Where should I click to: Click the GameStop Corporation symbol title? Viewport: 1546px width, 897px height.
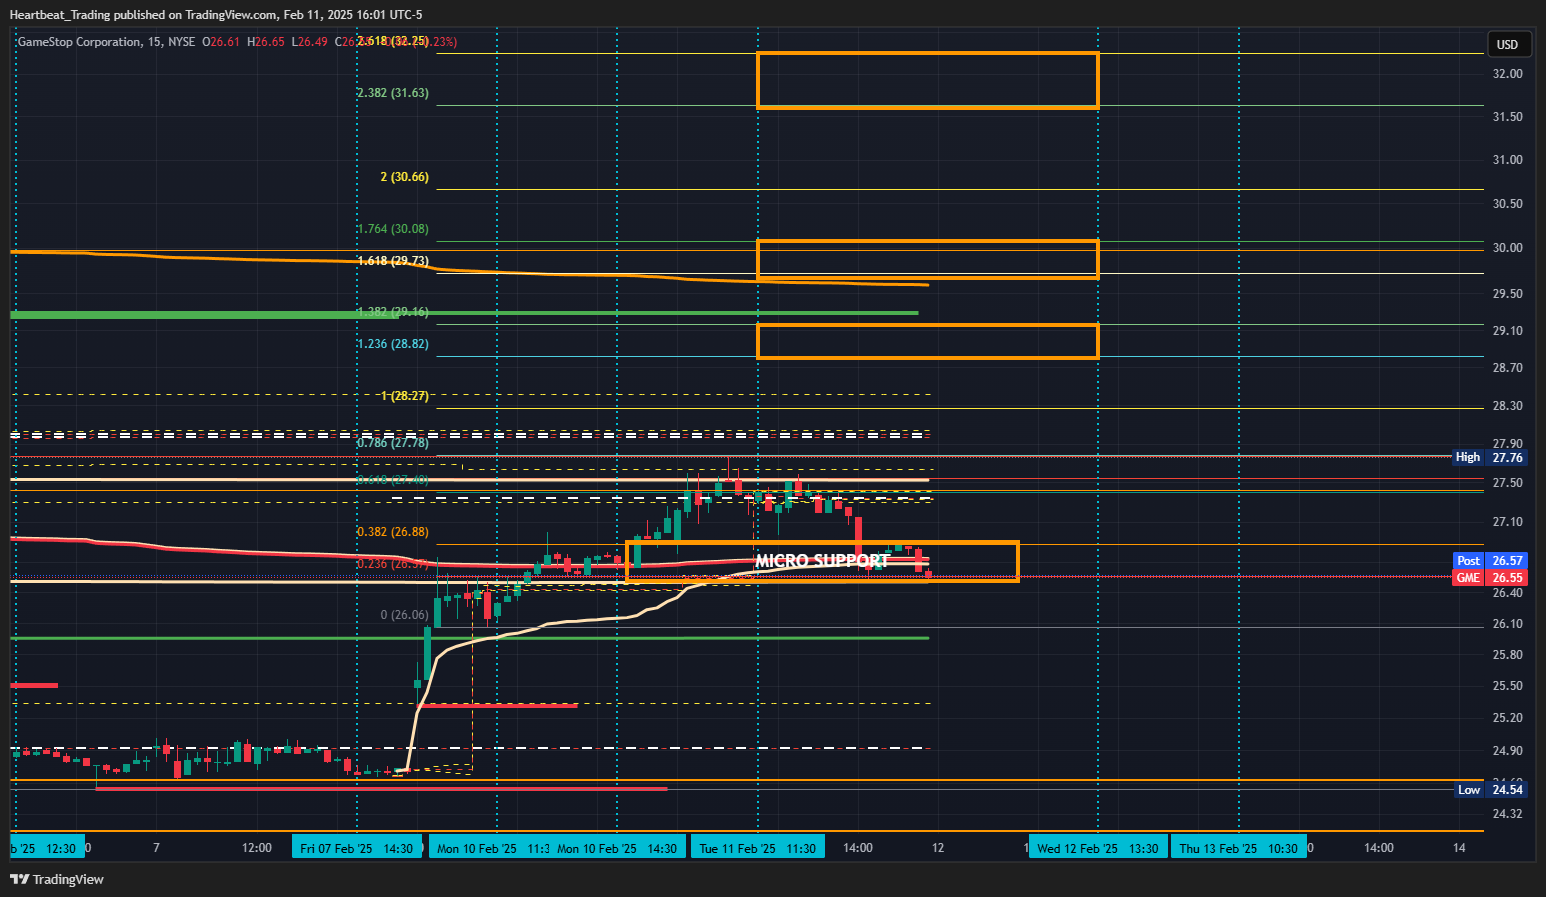[x=79, y=42]
